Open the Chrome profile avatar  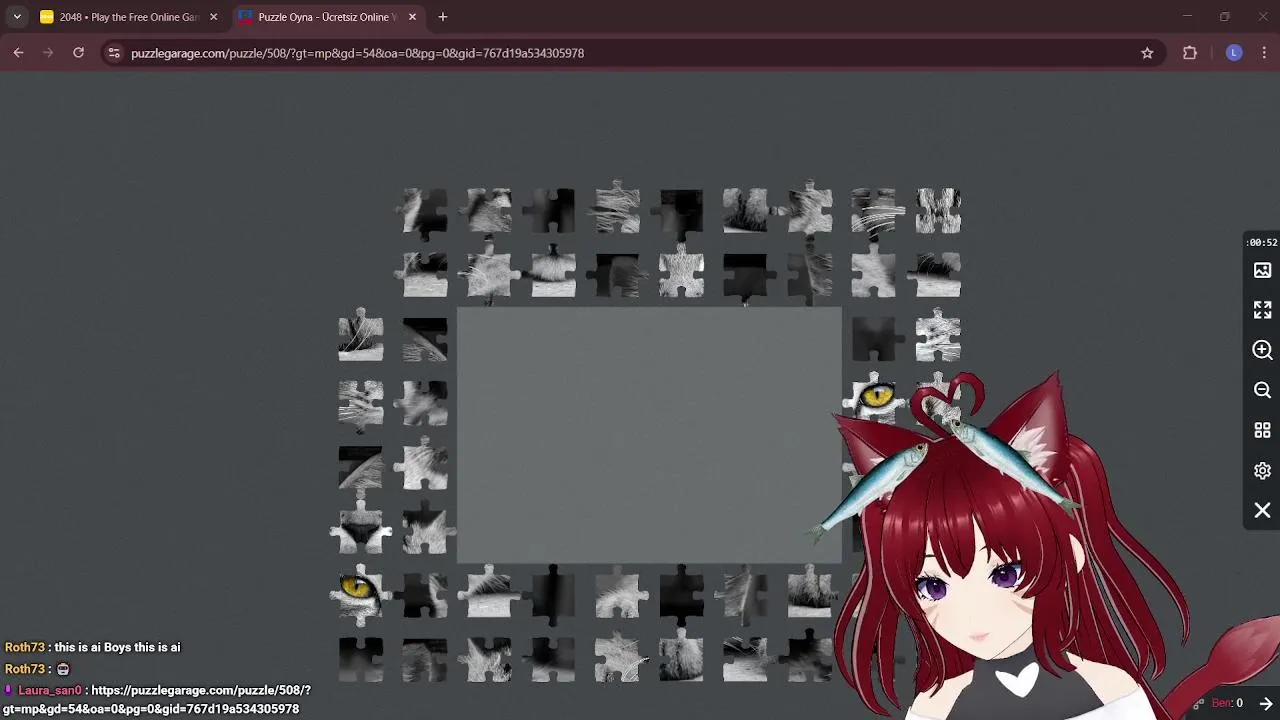pyautogui.click(x=1234, y=53)
